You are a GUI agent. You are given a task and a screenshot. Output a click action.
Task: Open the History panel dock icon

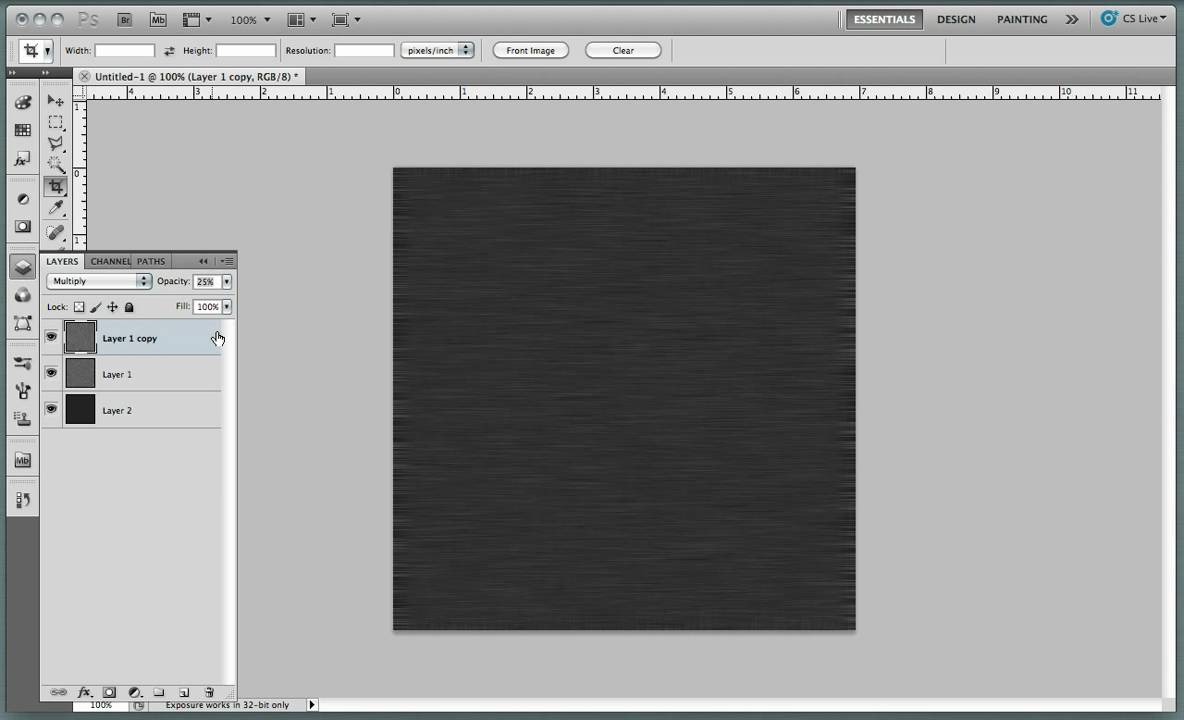pyautogui.click(x=23, y=500)
